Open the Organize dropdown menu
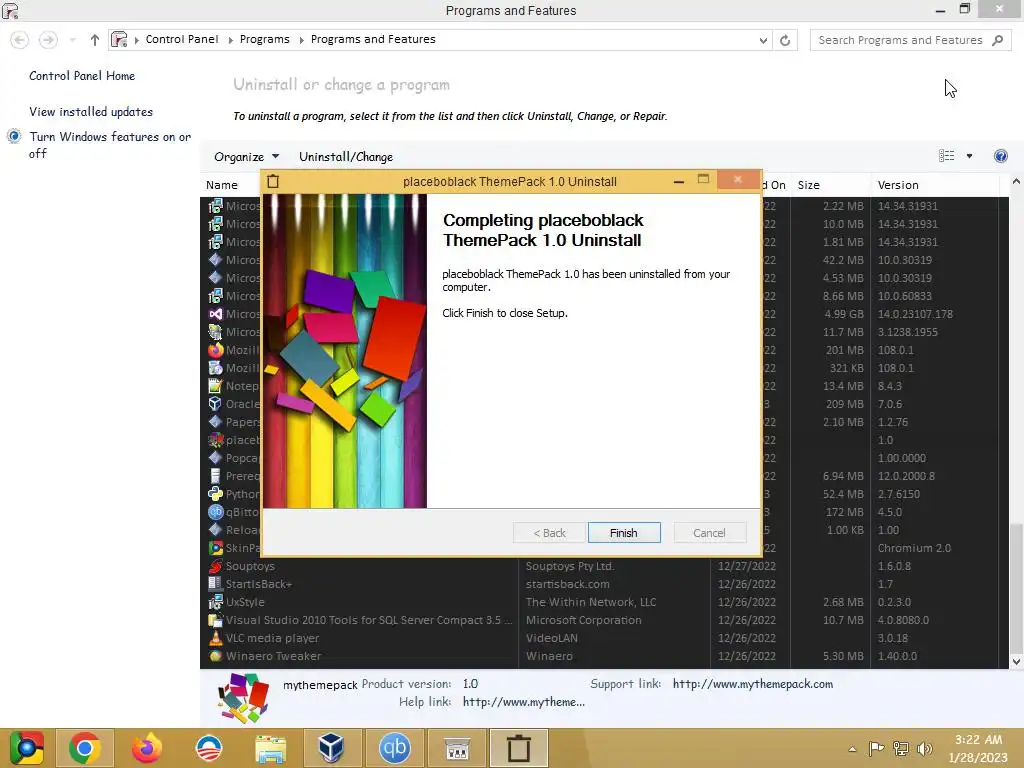 click(x=246, y=157)
